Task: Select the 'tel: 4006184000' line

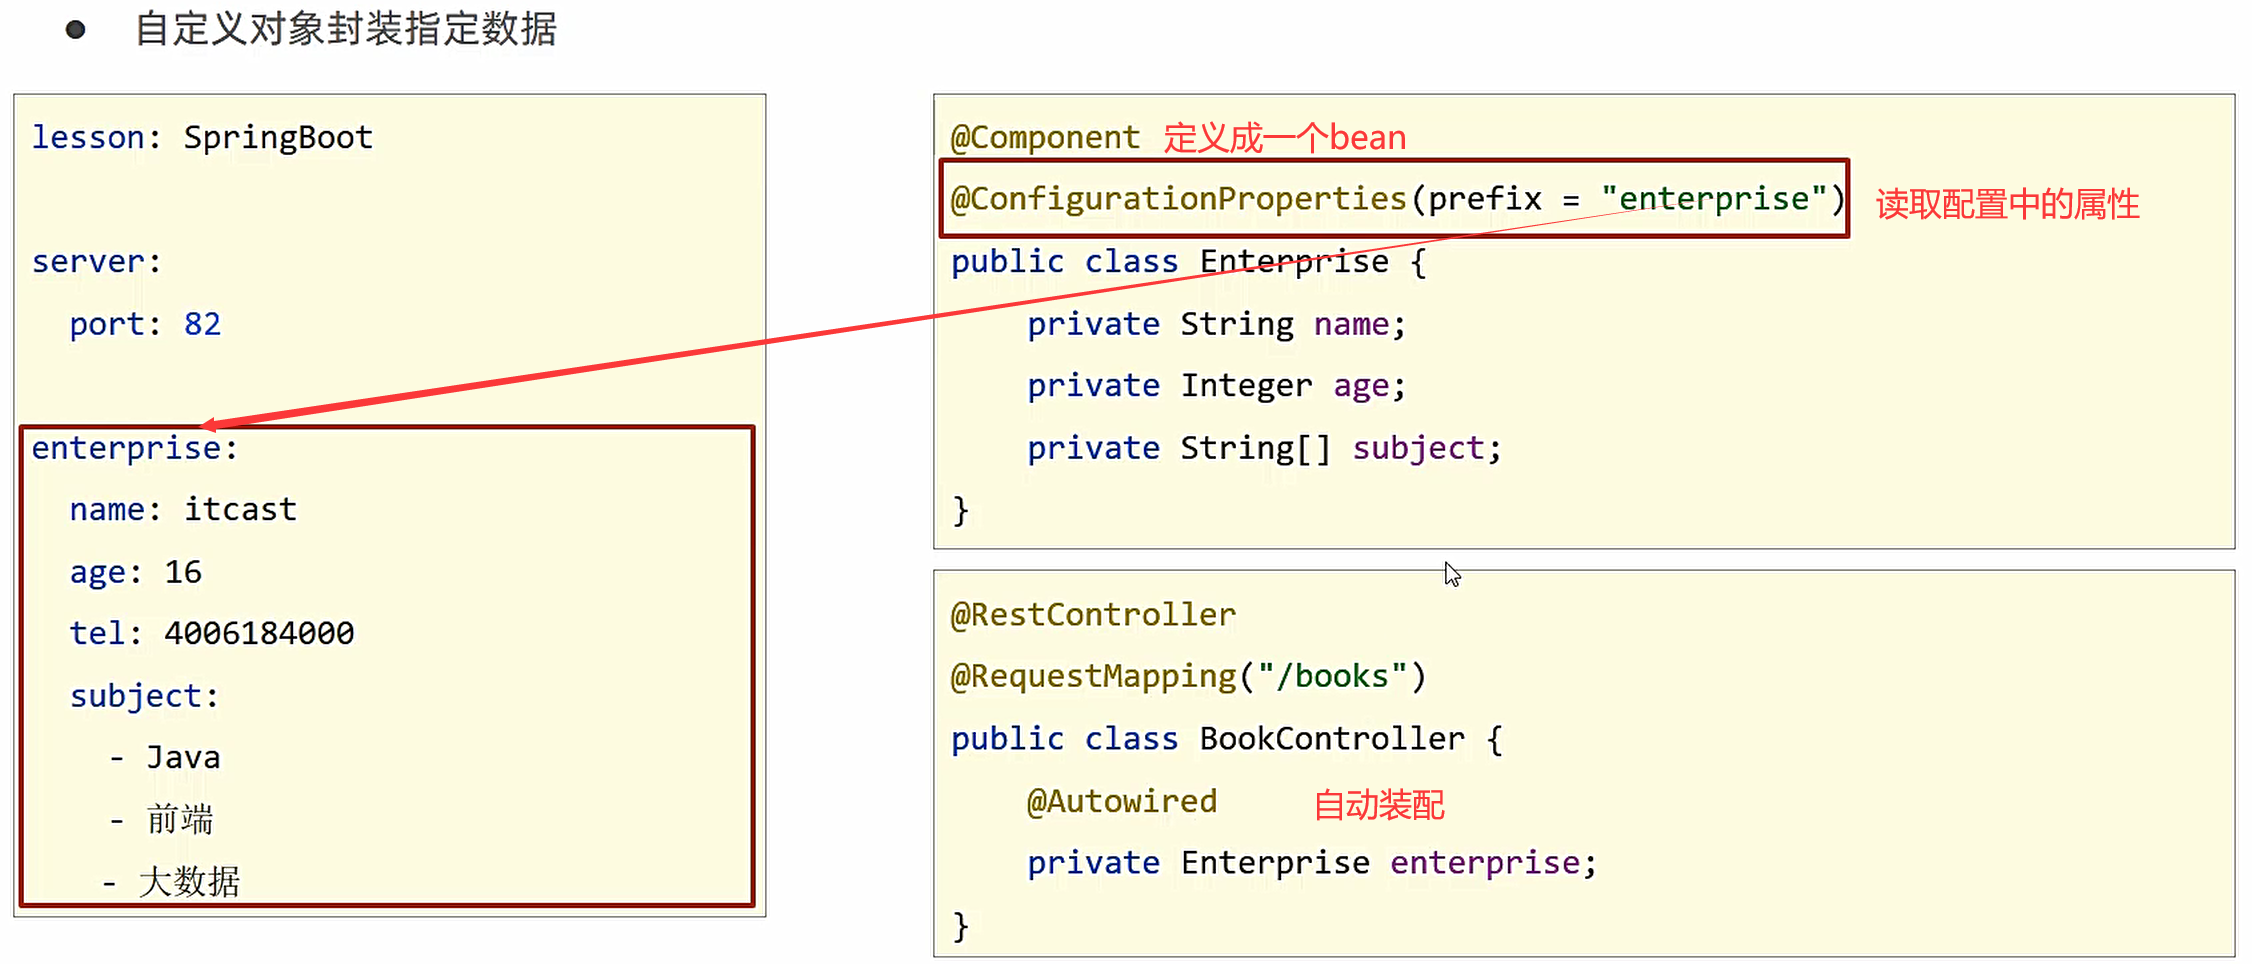Action: [212, 634]
